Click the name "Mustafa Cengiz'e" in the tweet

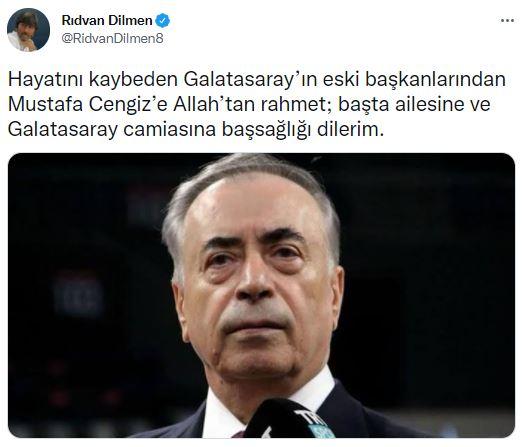pos(88,104)
